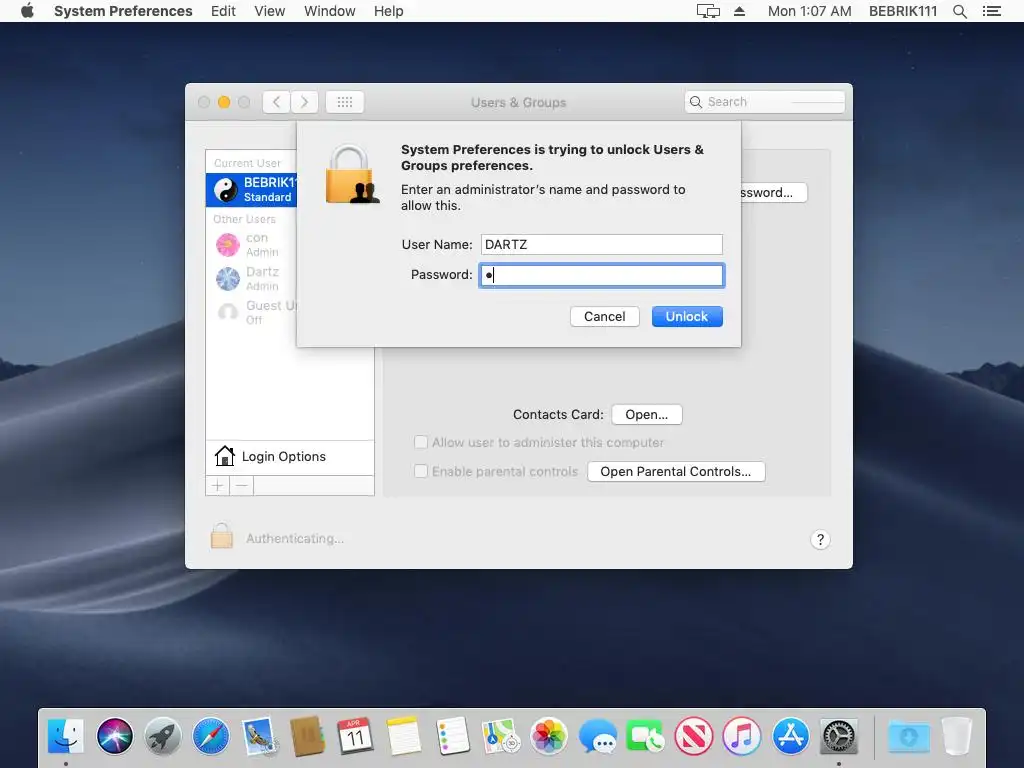Open Spotlight search magnifier icon
This screenshot has width=1024, height=768.
click(x=959, y=11)
